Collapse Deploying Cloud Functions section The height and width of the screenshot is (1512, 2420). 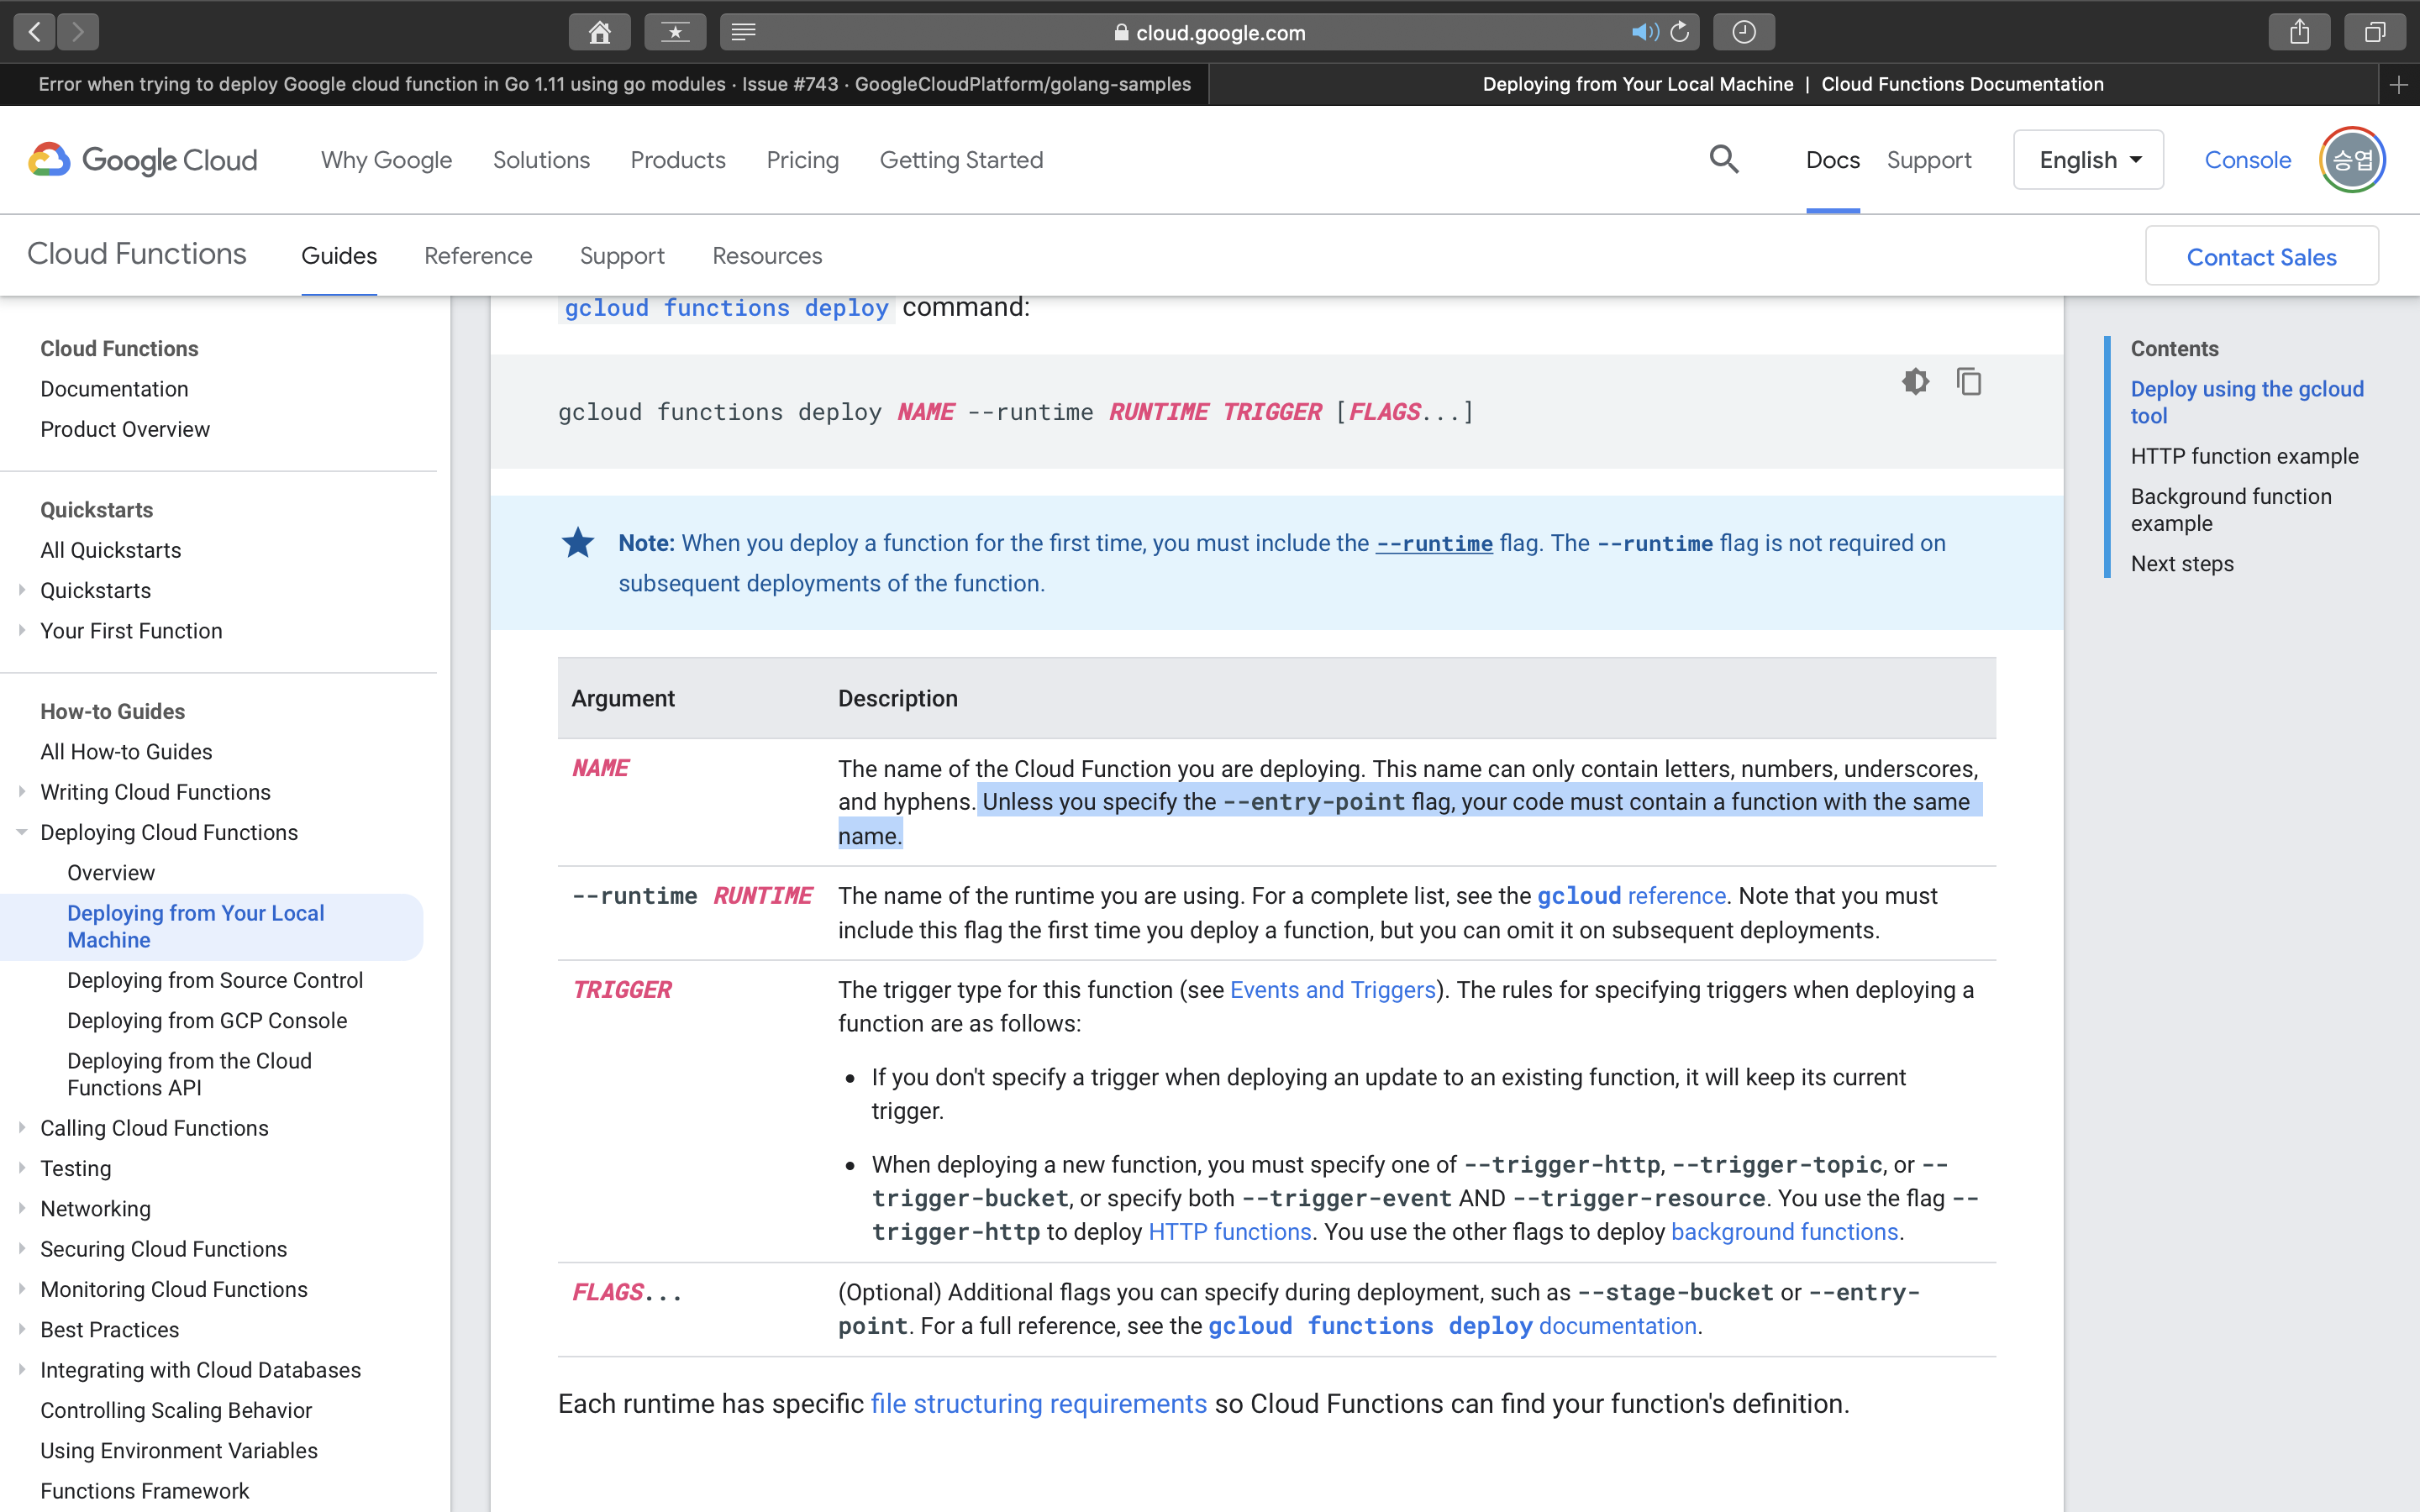tap(22, 832)
